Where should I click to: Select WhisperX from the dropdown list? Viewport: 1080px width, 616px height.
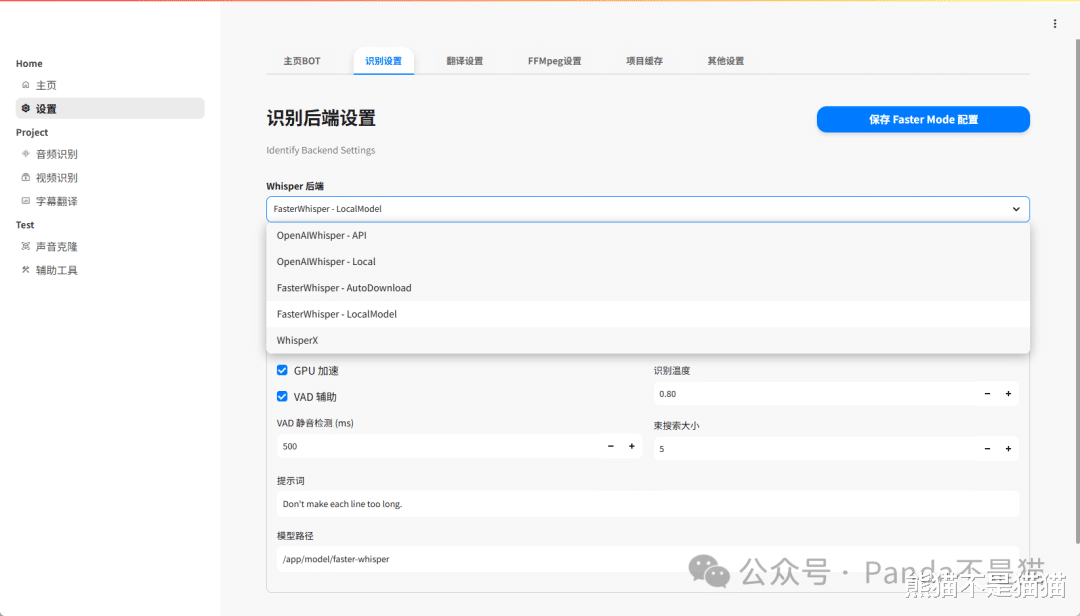tap(298, 340)
